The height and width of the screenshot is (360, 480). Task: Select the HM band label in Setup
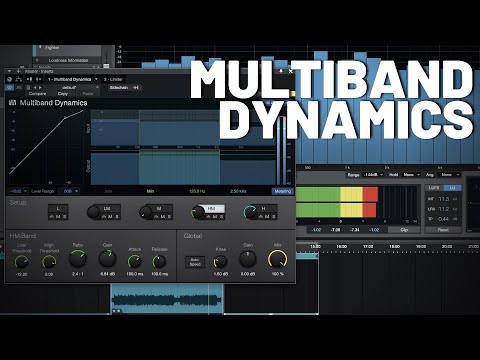click(x=211, y=209)
